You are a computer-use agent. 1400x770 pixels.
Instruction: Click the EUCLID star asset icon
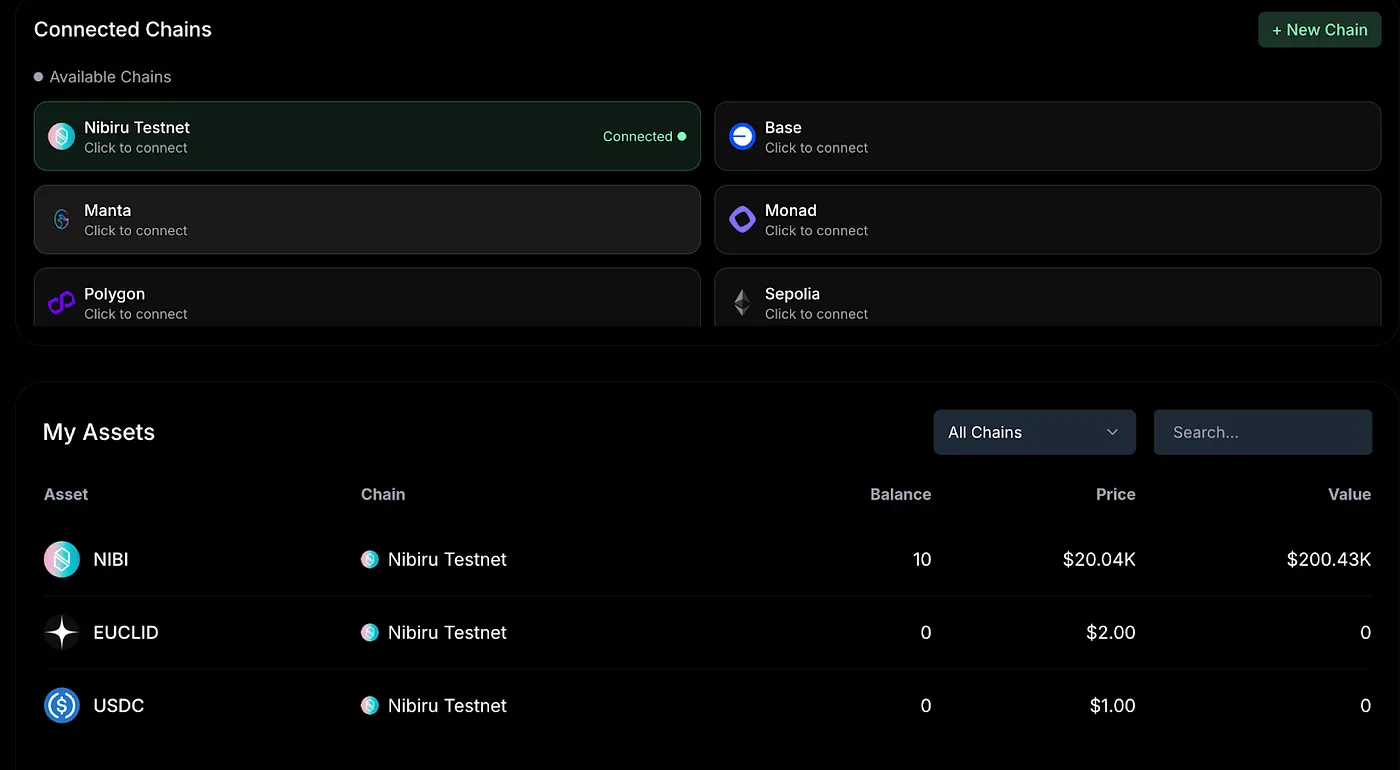coord(62,632)
